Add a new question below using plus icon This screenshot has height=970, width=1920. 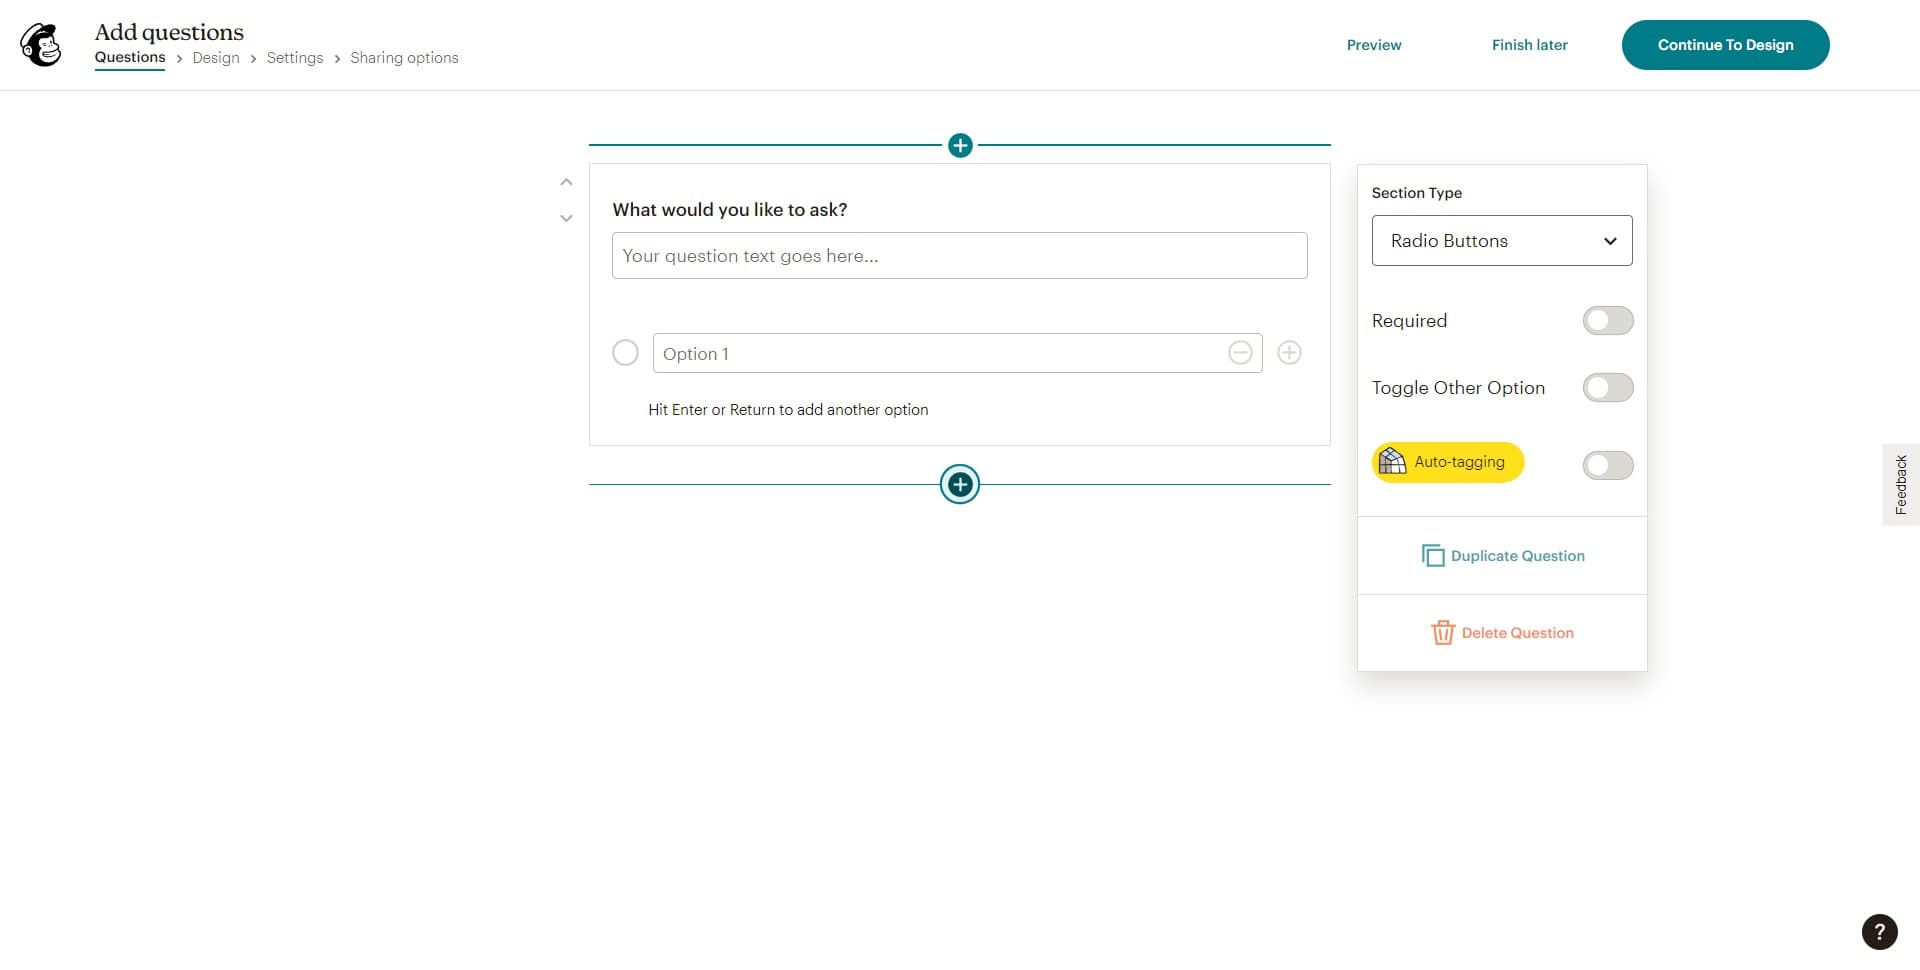click(960, 484)
